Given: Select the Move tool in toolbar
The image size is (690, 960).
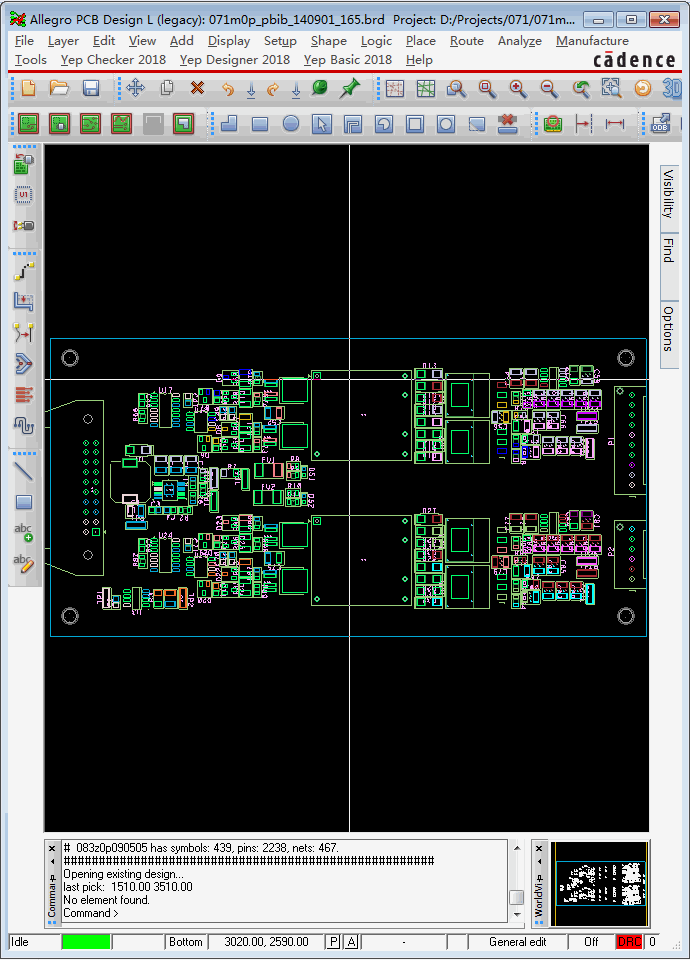Looking at the screenshot, I should [135, 89].
